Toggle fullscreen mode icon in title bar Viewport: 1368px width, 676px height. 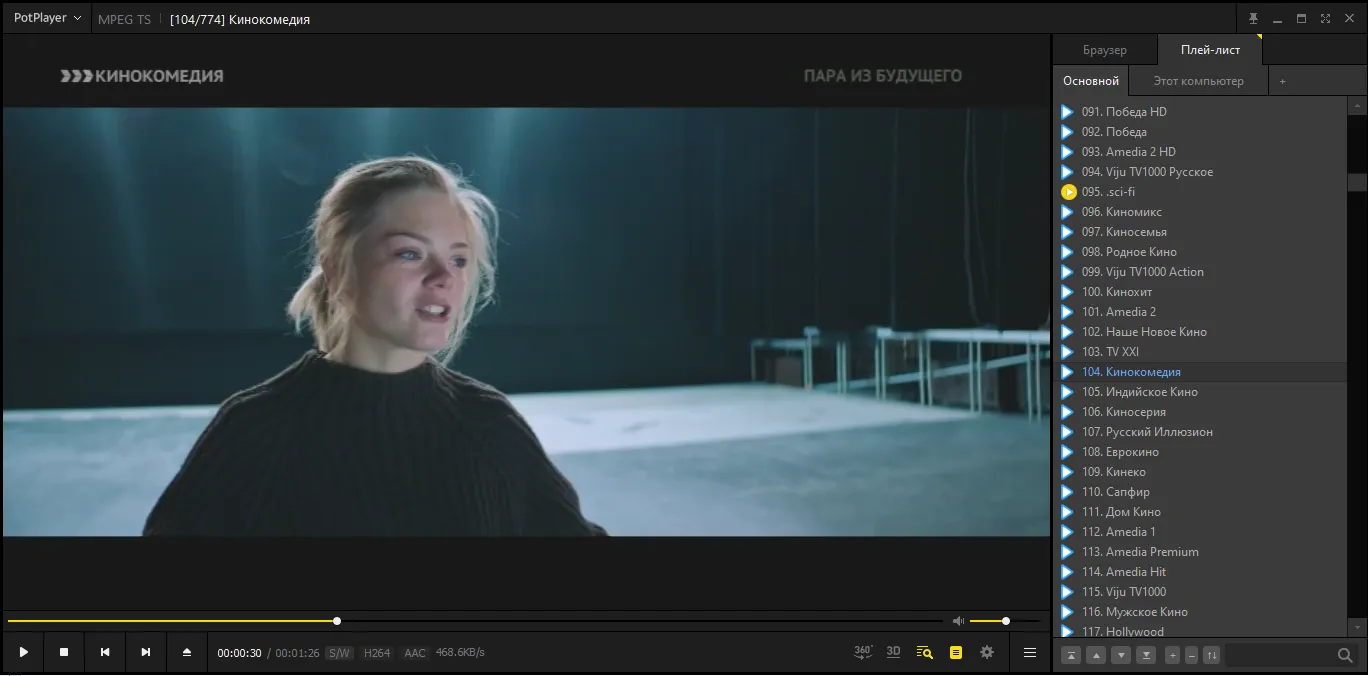[1325, 18]
